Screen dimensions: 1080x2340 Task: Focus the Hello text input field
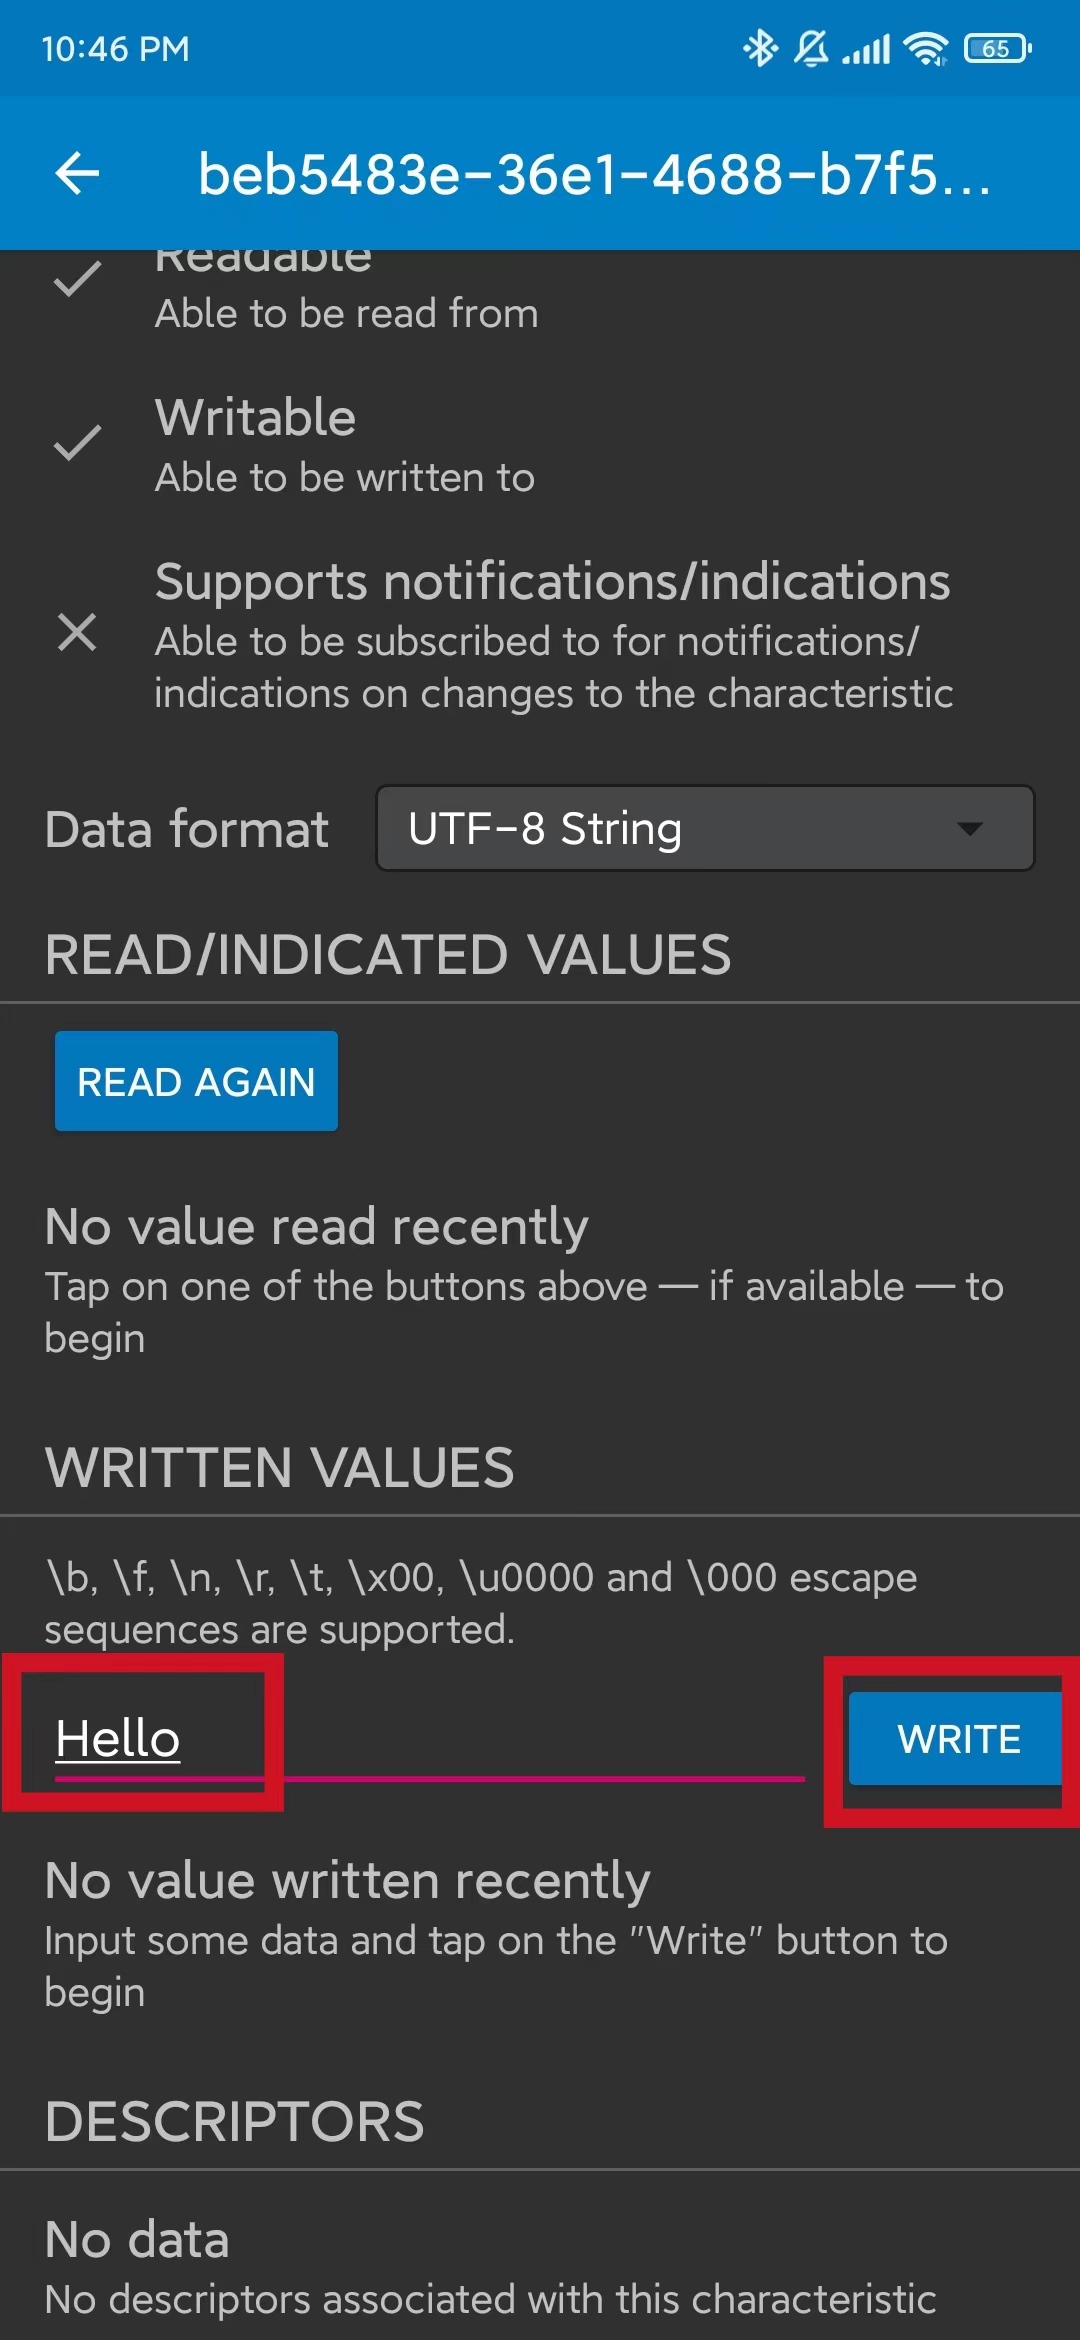[430, 1739]
